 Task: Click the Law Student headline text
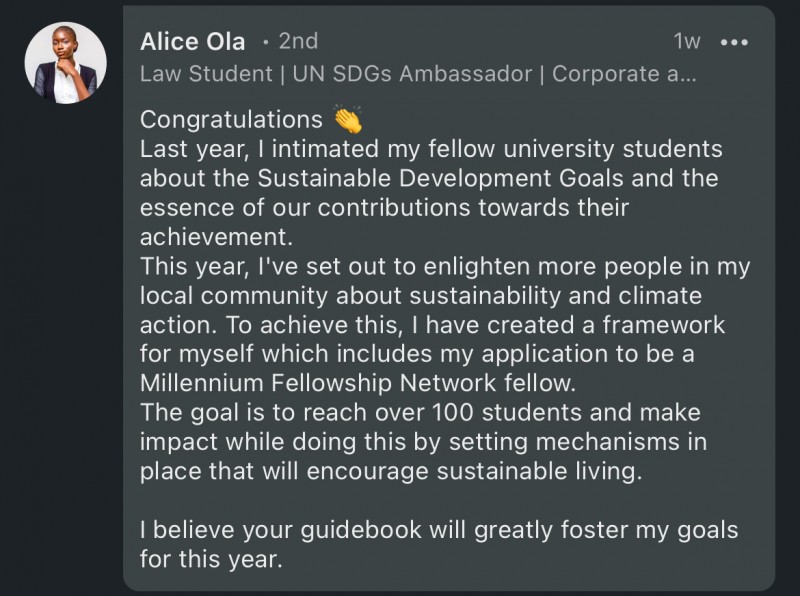point(206,74)
